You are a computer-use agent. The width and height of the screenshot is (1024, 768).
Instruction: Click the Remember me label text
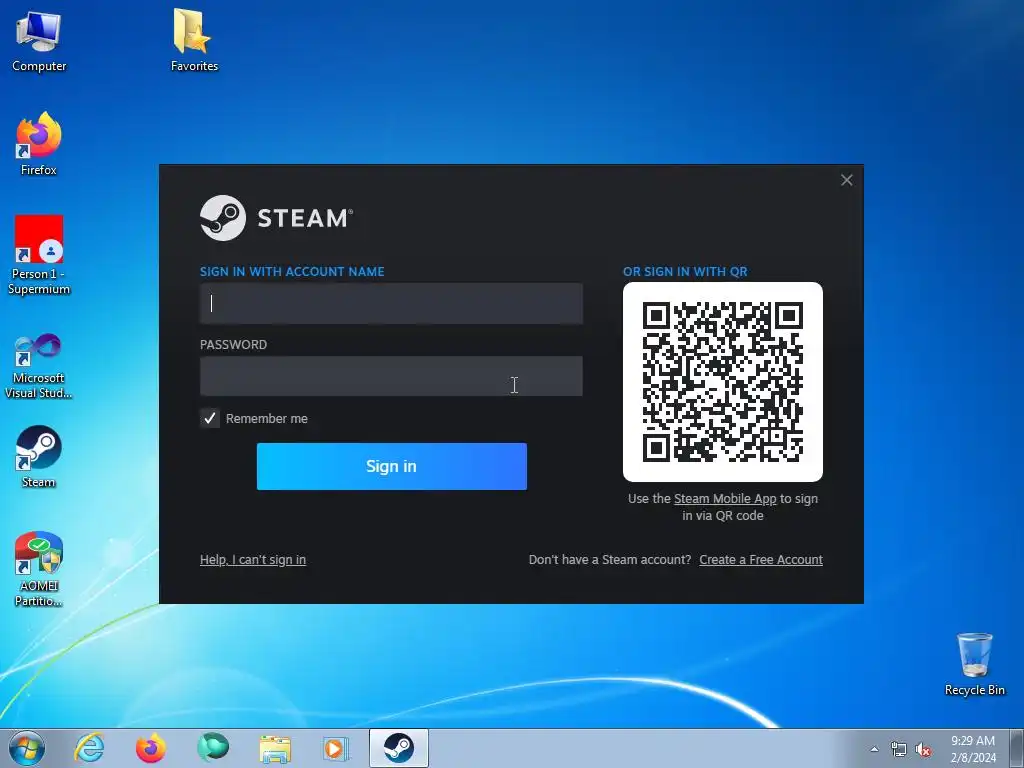point(266,419)
